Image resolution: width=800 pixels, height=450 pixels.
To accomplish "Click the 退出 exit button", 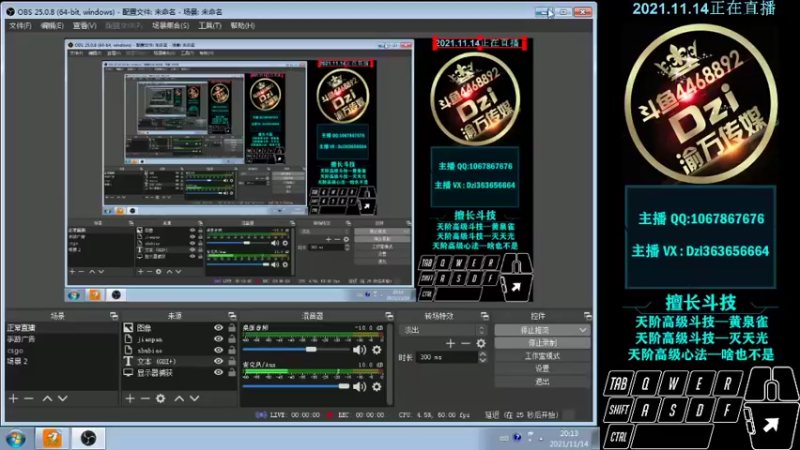I will pyautogui.click(x=542, y=381).
